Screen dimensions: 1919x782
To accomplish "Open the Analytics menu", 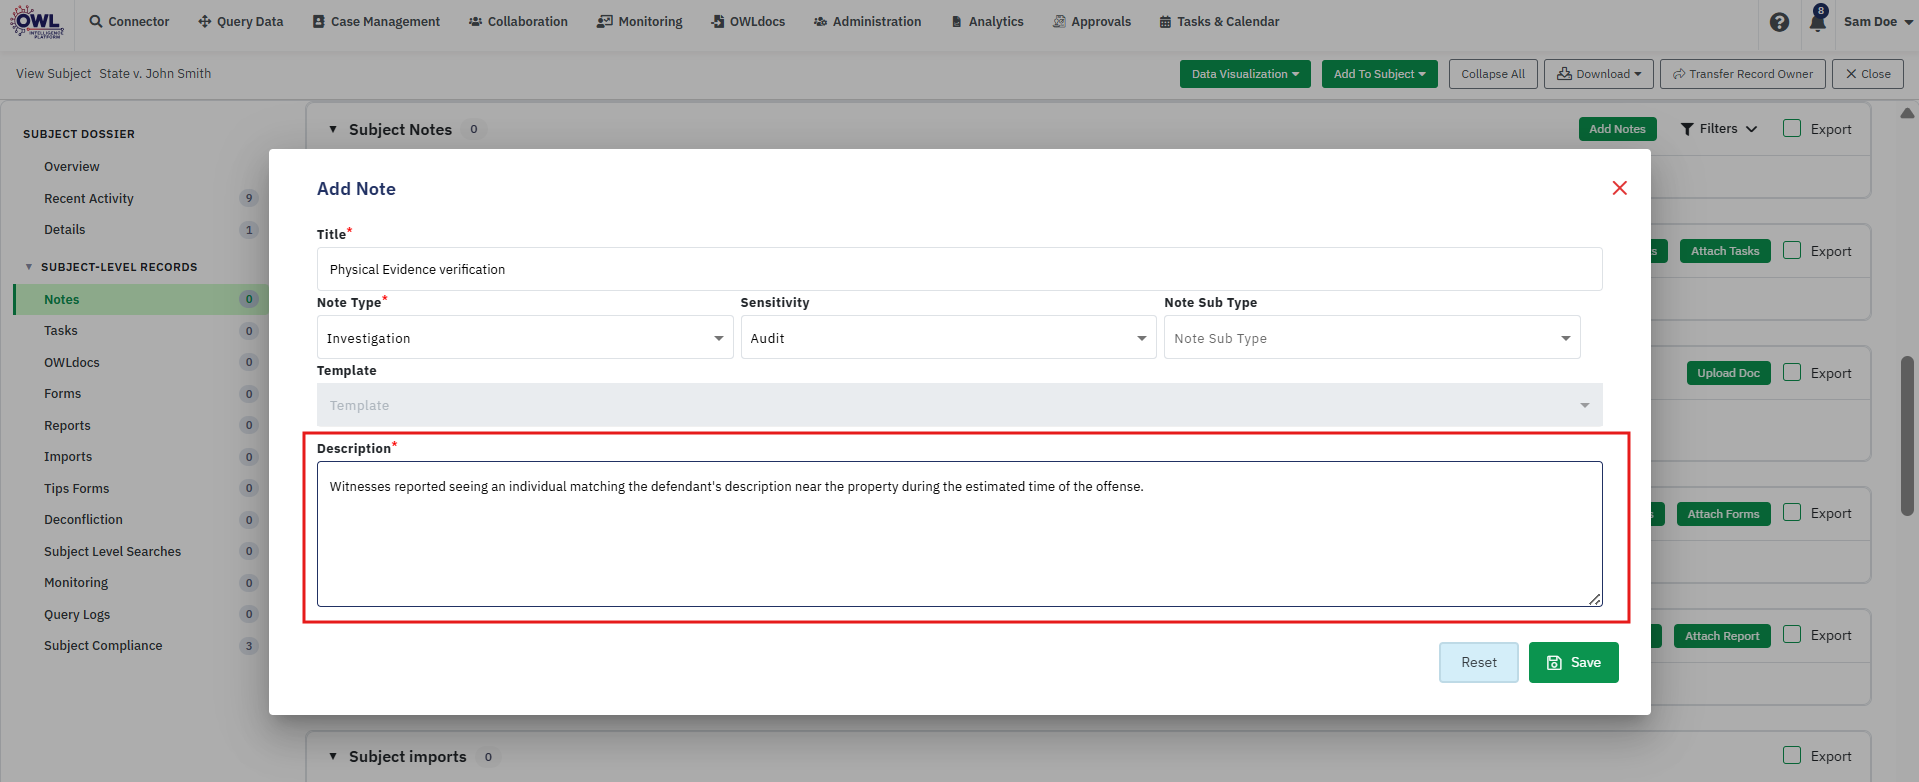I will tap(987, 21).
